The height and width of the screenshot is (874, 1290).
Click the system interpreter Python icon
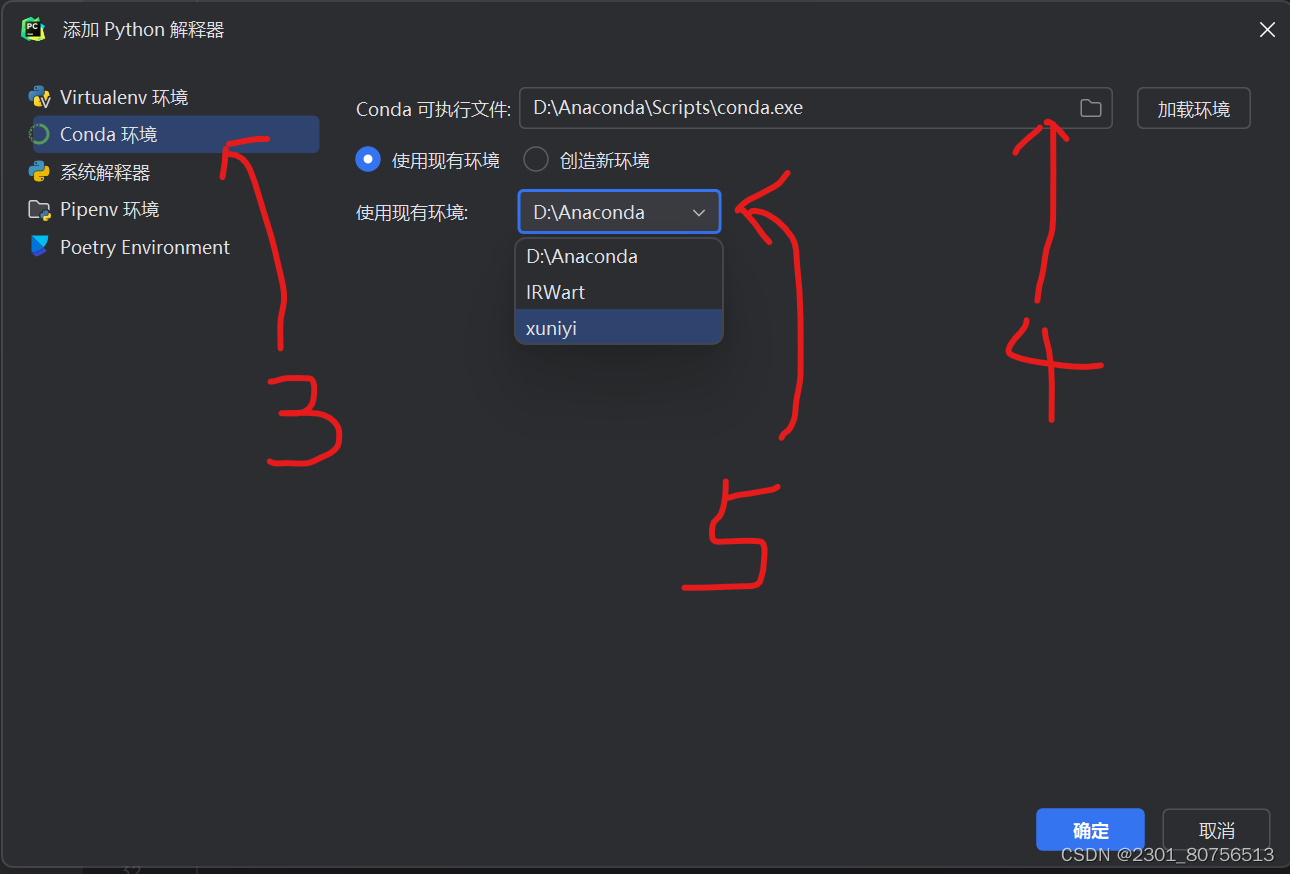(x=40, y=172)
